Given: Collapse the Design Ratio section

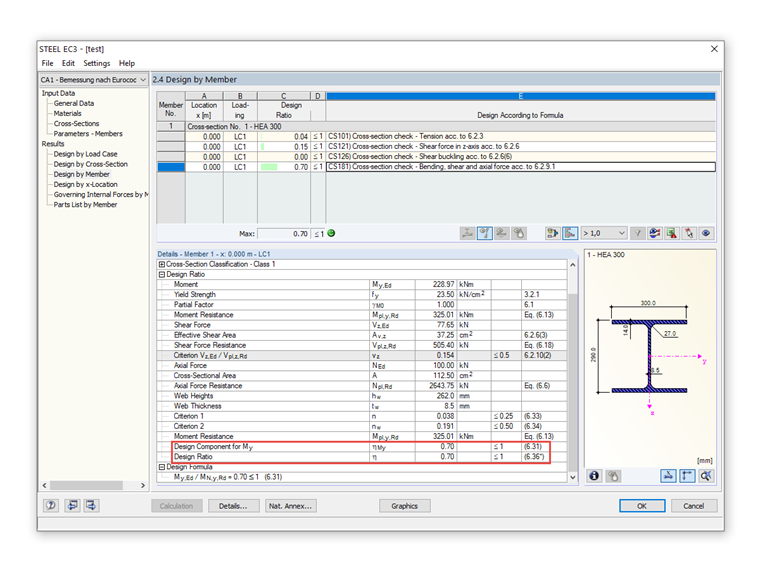Looking at the screenshot, I should point(162,275).
